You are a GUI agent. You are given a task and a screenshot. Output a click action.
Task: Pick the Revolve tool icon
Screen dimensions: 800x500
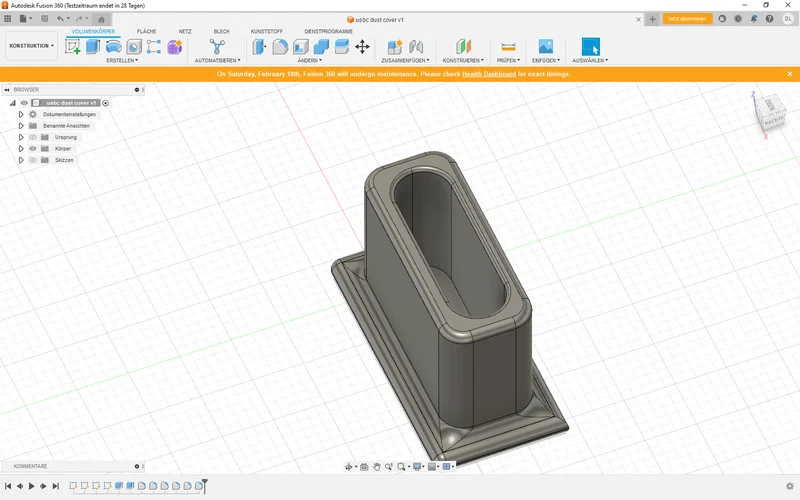(x=113, y=47)
